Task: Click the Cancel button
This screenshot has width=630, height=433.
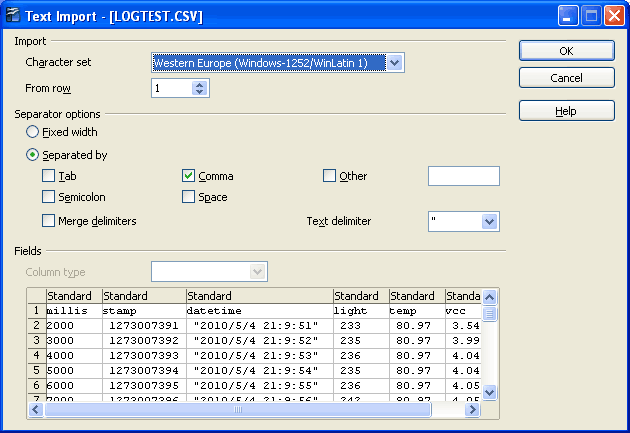Action: [566, 78]
